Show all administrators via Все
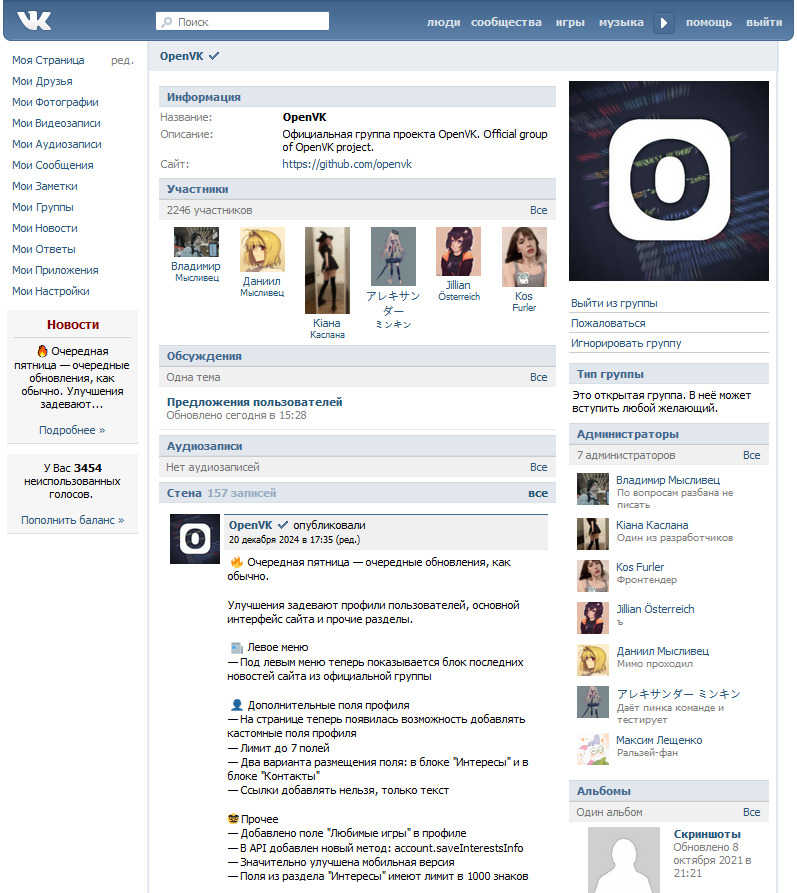Screen dimensions: 797x893 751,455
